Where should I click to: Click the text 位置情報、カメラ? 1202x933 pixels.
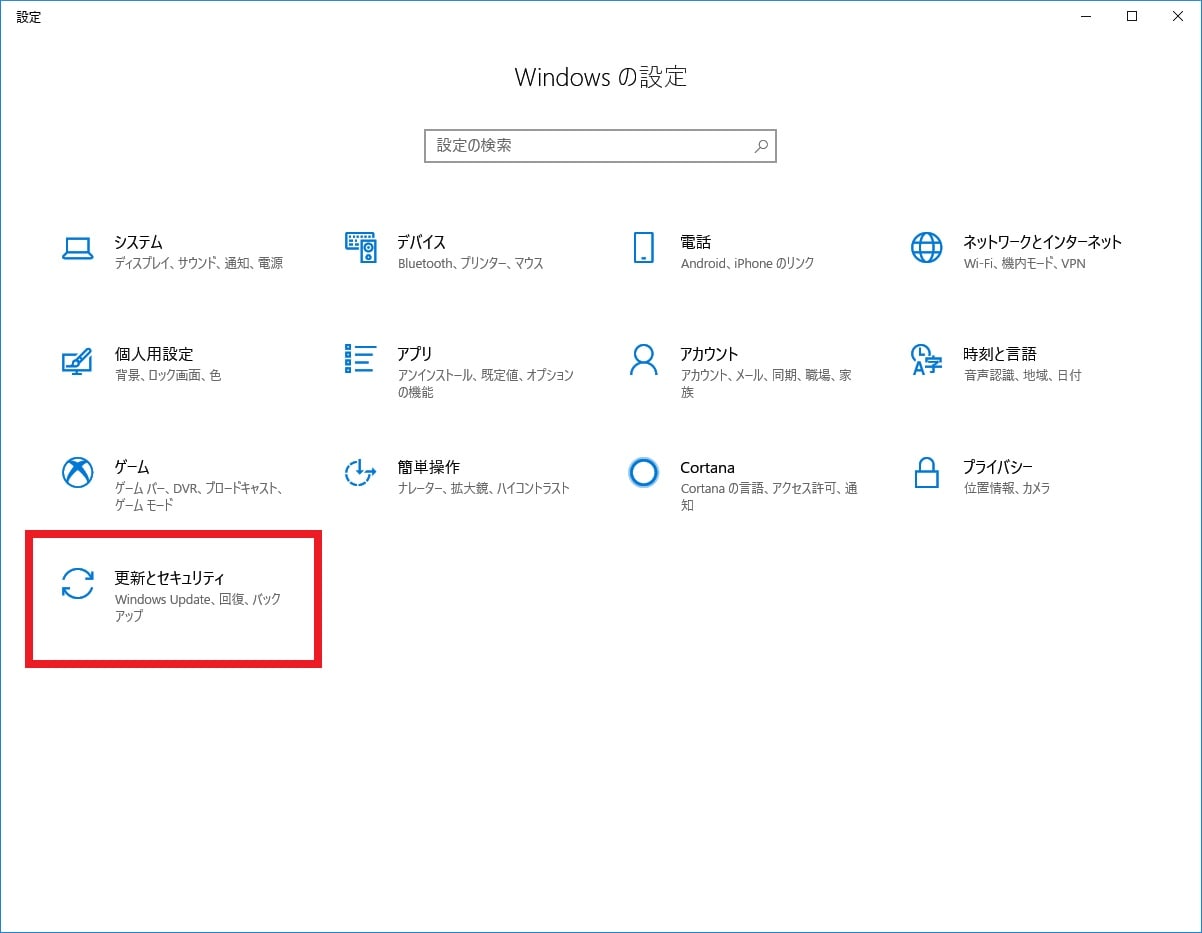pyautogui.click(x=1006, y=489)
